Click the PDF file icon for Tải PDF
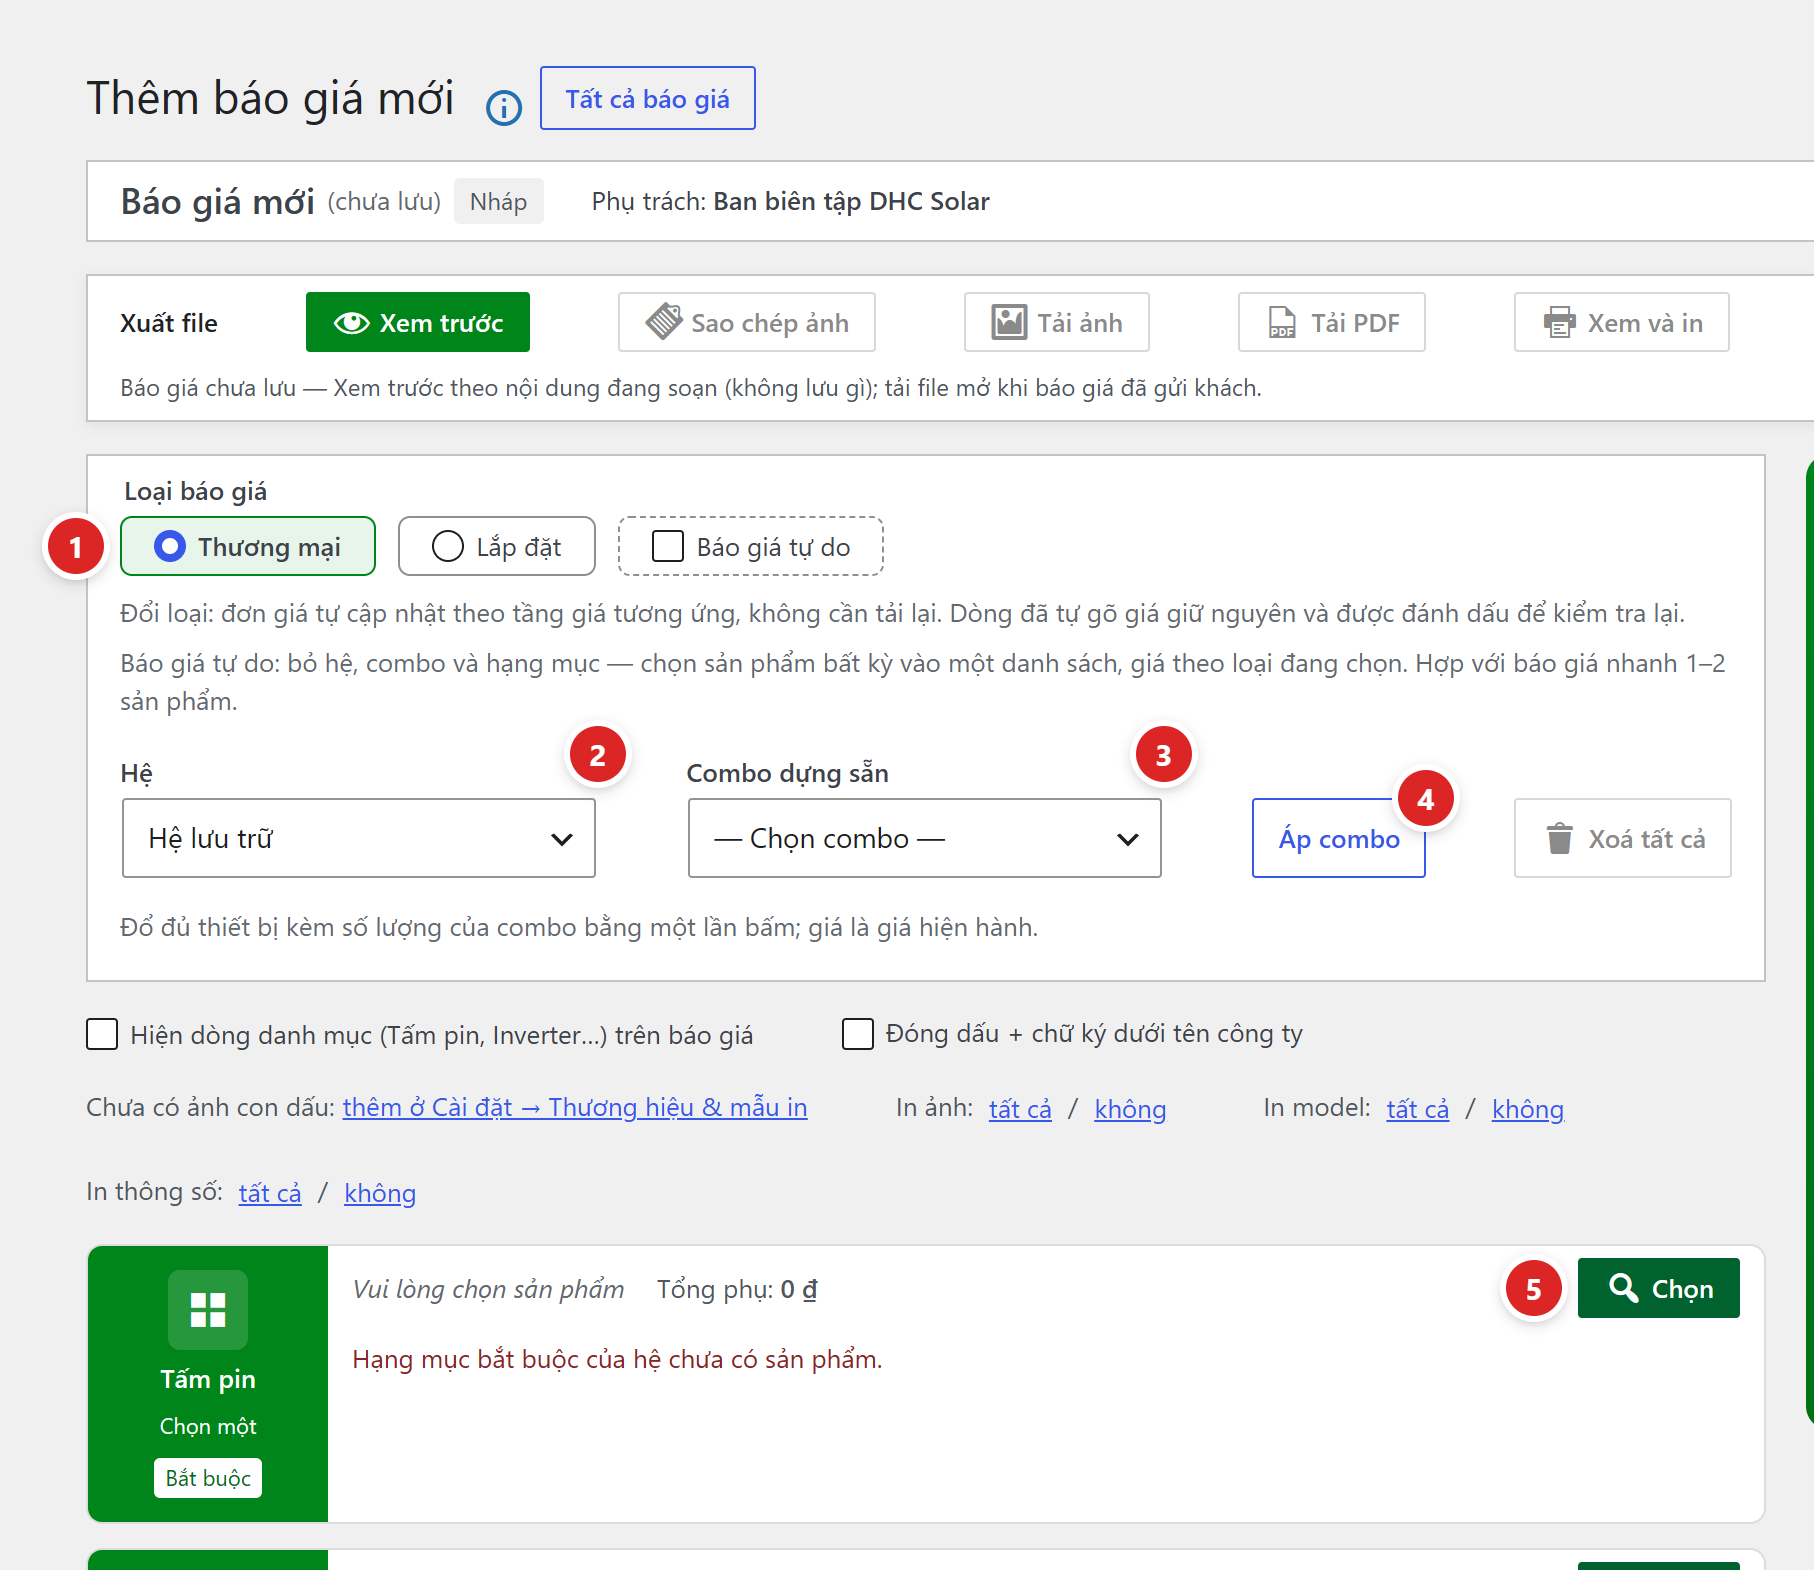Screen dimensions: 1814x1570 pyautogui.click(x=1282, y=322)
